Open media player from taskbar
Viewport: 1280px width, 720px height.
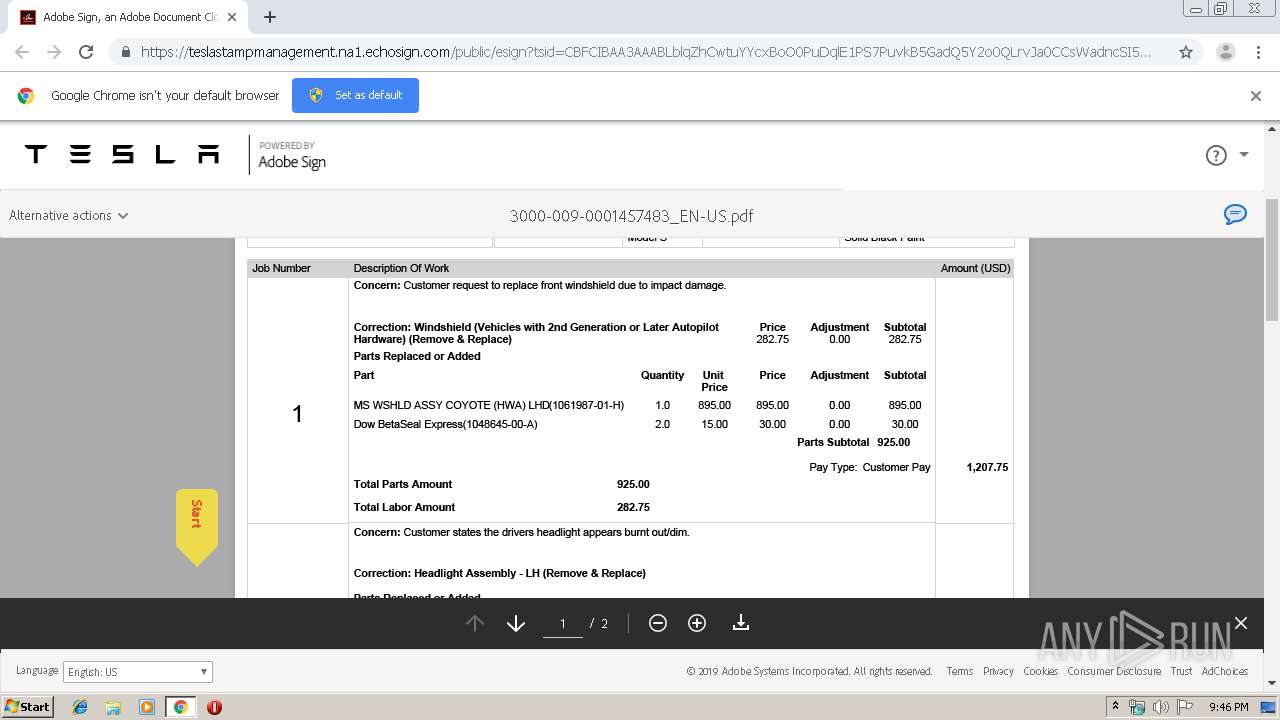(147, 707)
